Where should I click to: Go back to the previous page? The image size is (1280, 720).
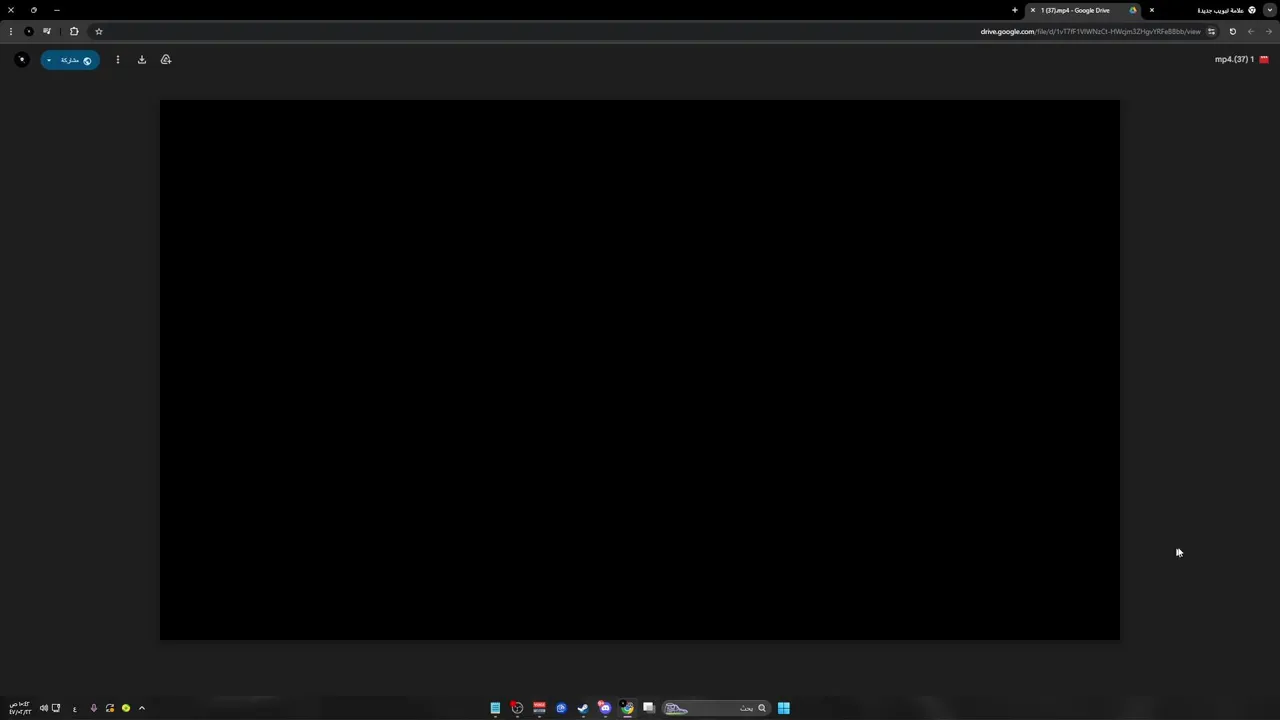click(1250, 31)
